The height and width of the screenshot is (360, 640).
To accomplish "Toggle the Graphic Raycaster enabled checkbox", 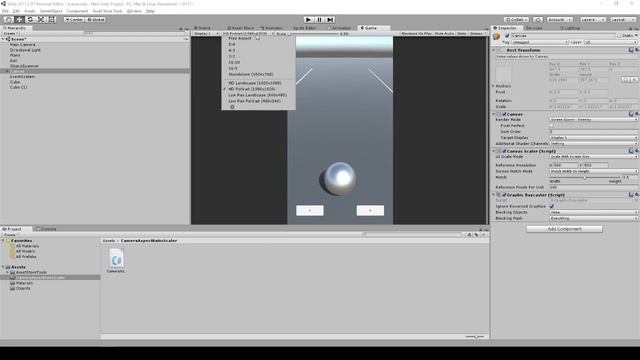I will [504, 195].
